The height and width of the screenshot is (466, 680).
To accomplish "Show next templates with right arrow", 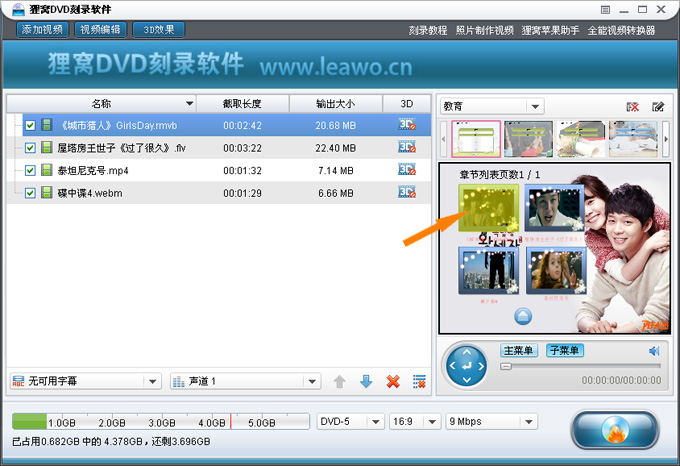I will pyautogui.click(x=666, y=139).
